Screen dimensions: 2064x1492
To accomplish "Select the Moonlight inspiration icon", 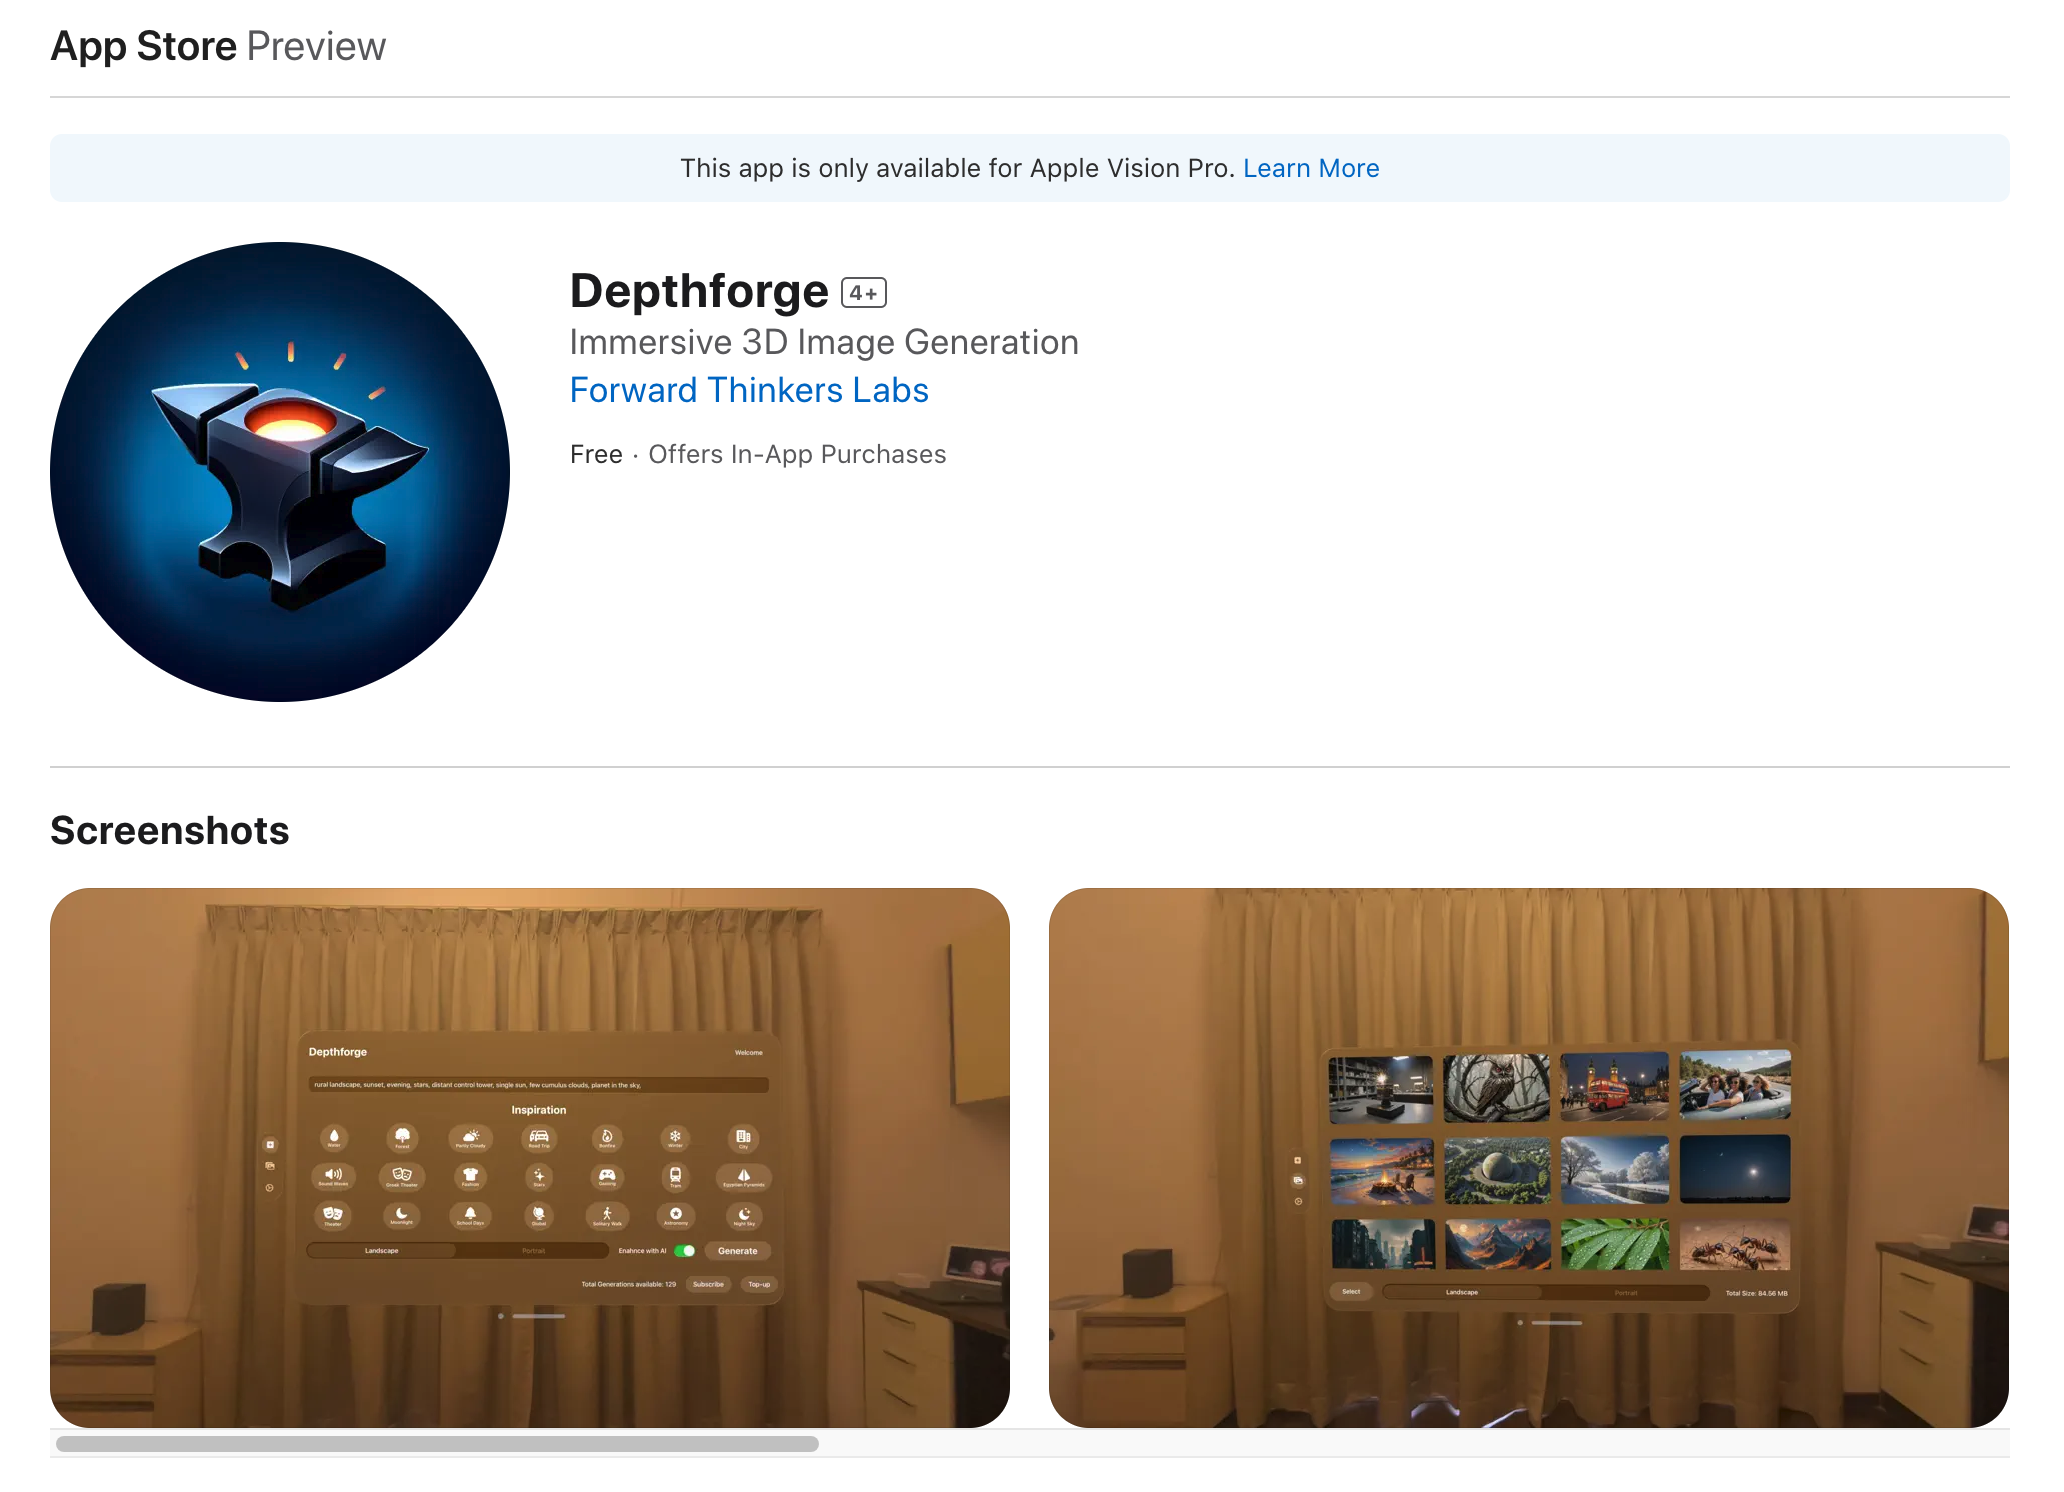I will click(x=402, y=1216).
